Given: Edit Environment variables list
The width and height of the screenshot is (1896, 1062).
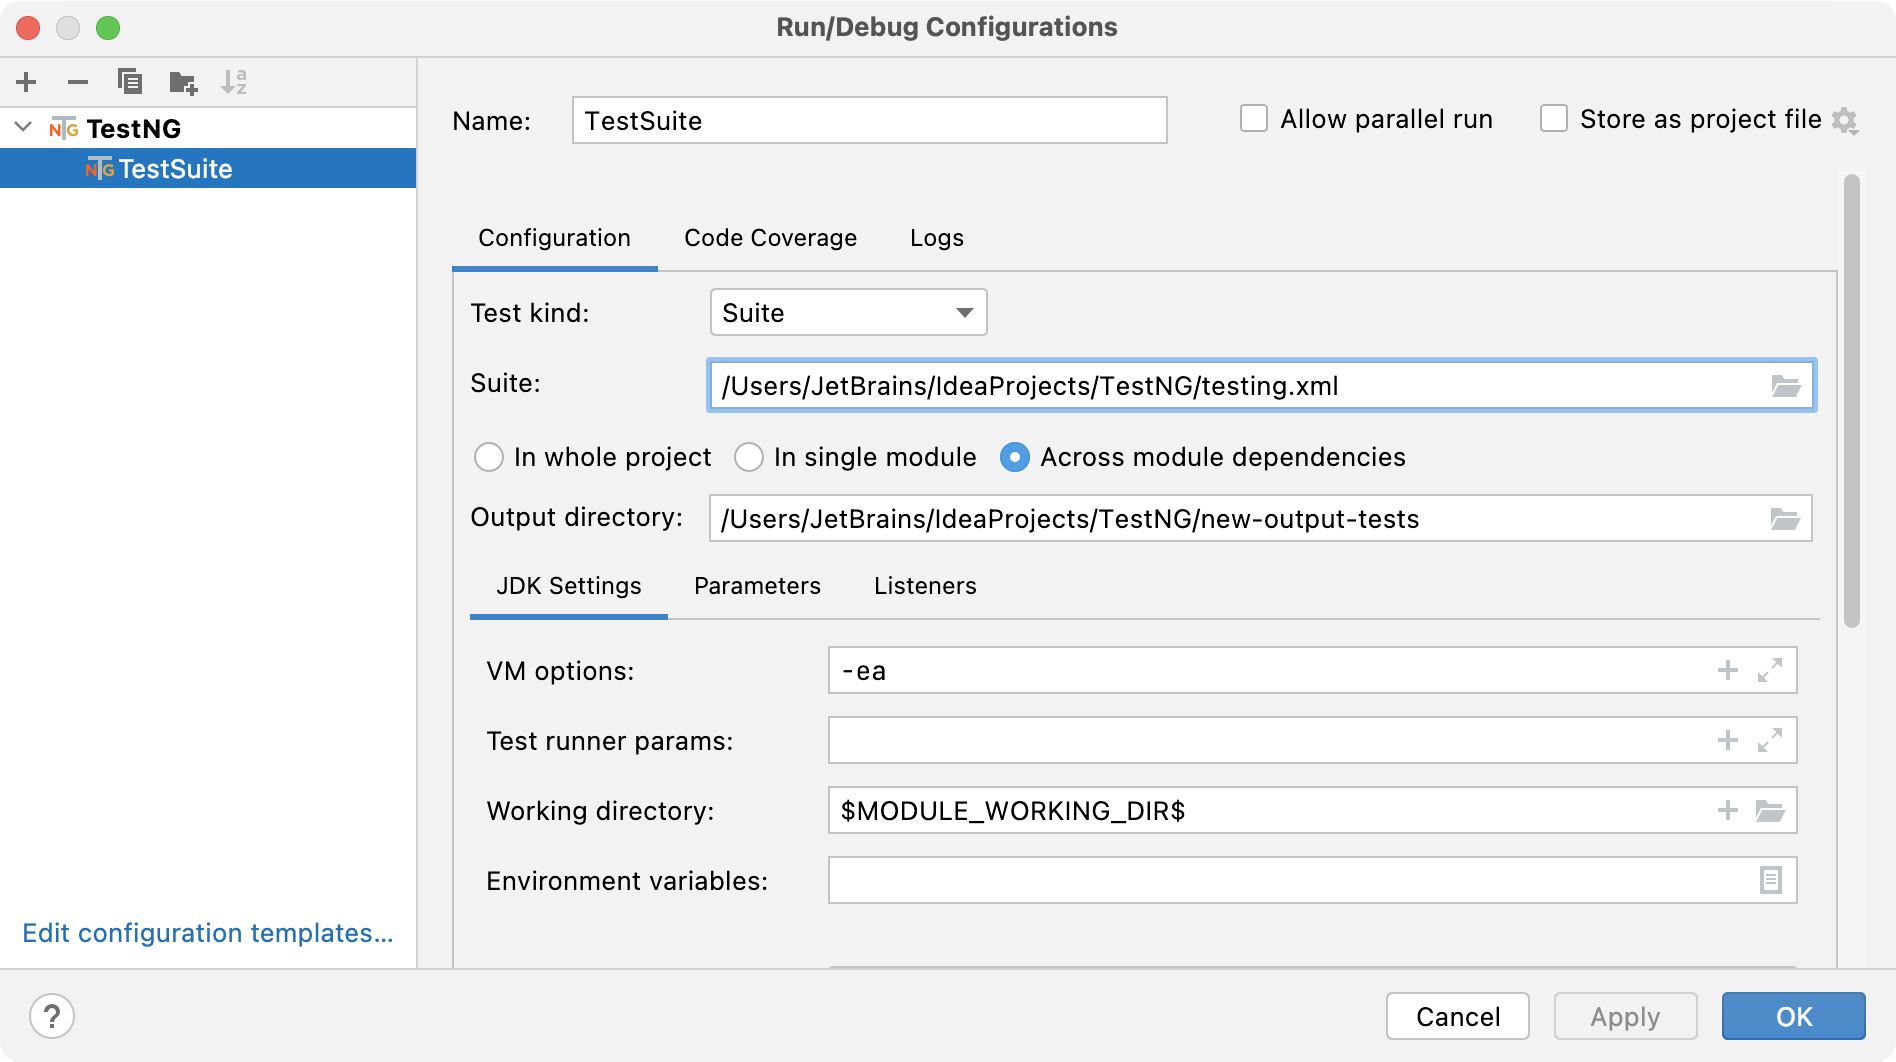Looking at the screenshot, I should [1770, 880].
